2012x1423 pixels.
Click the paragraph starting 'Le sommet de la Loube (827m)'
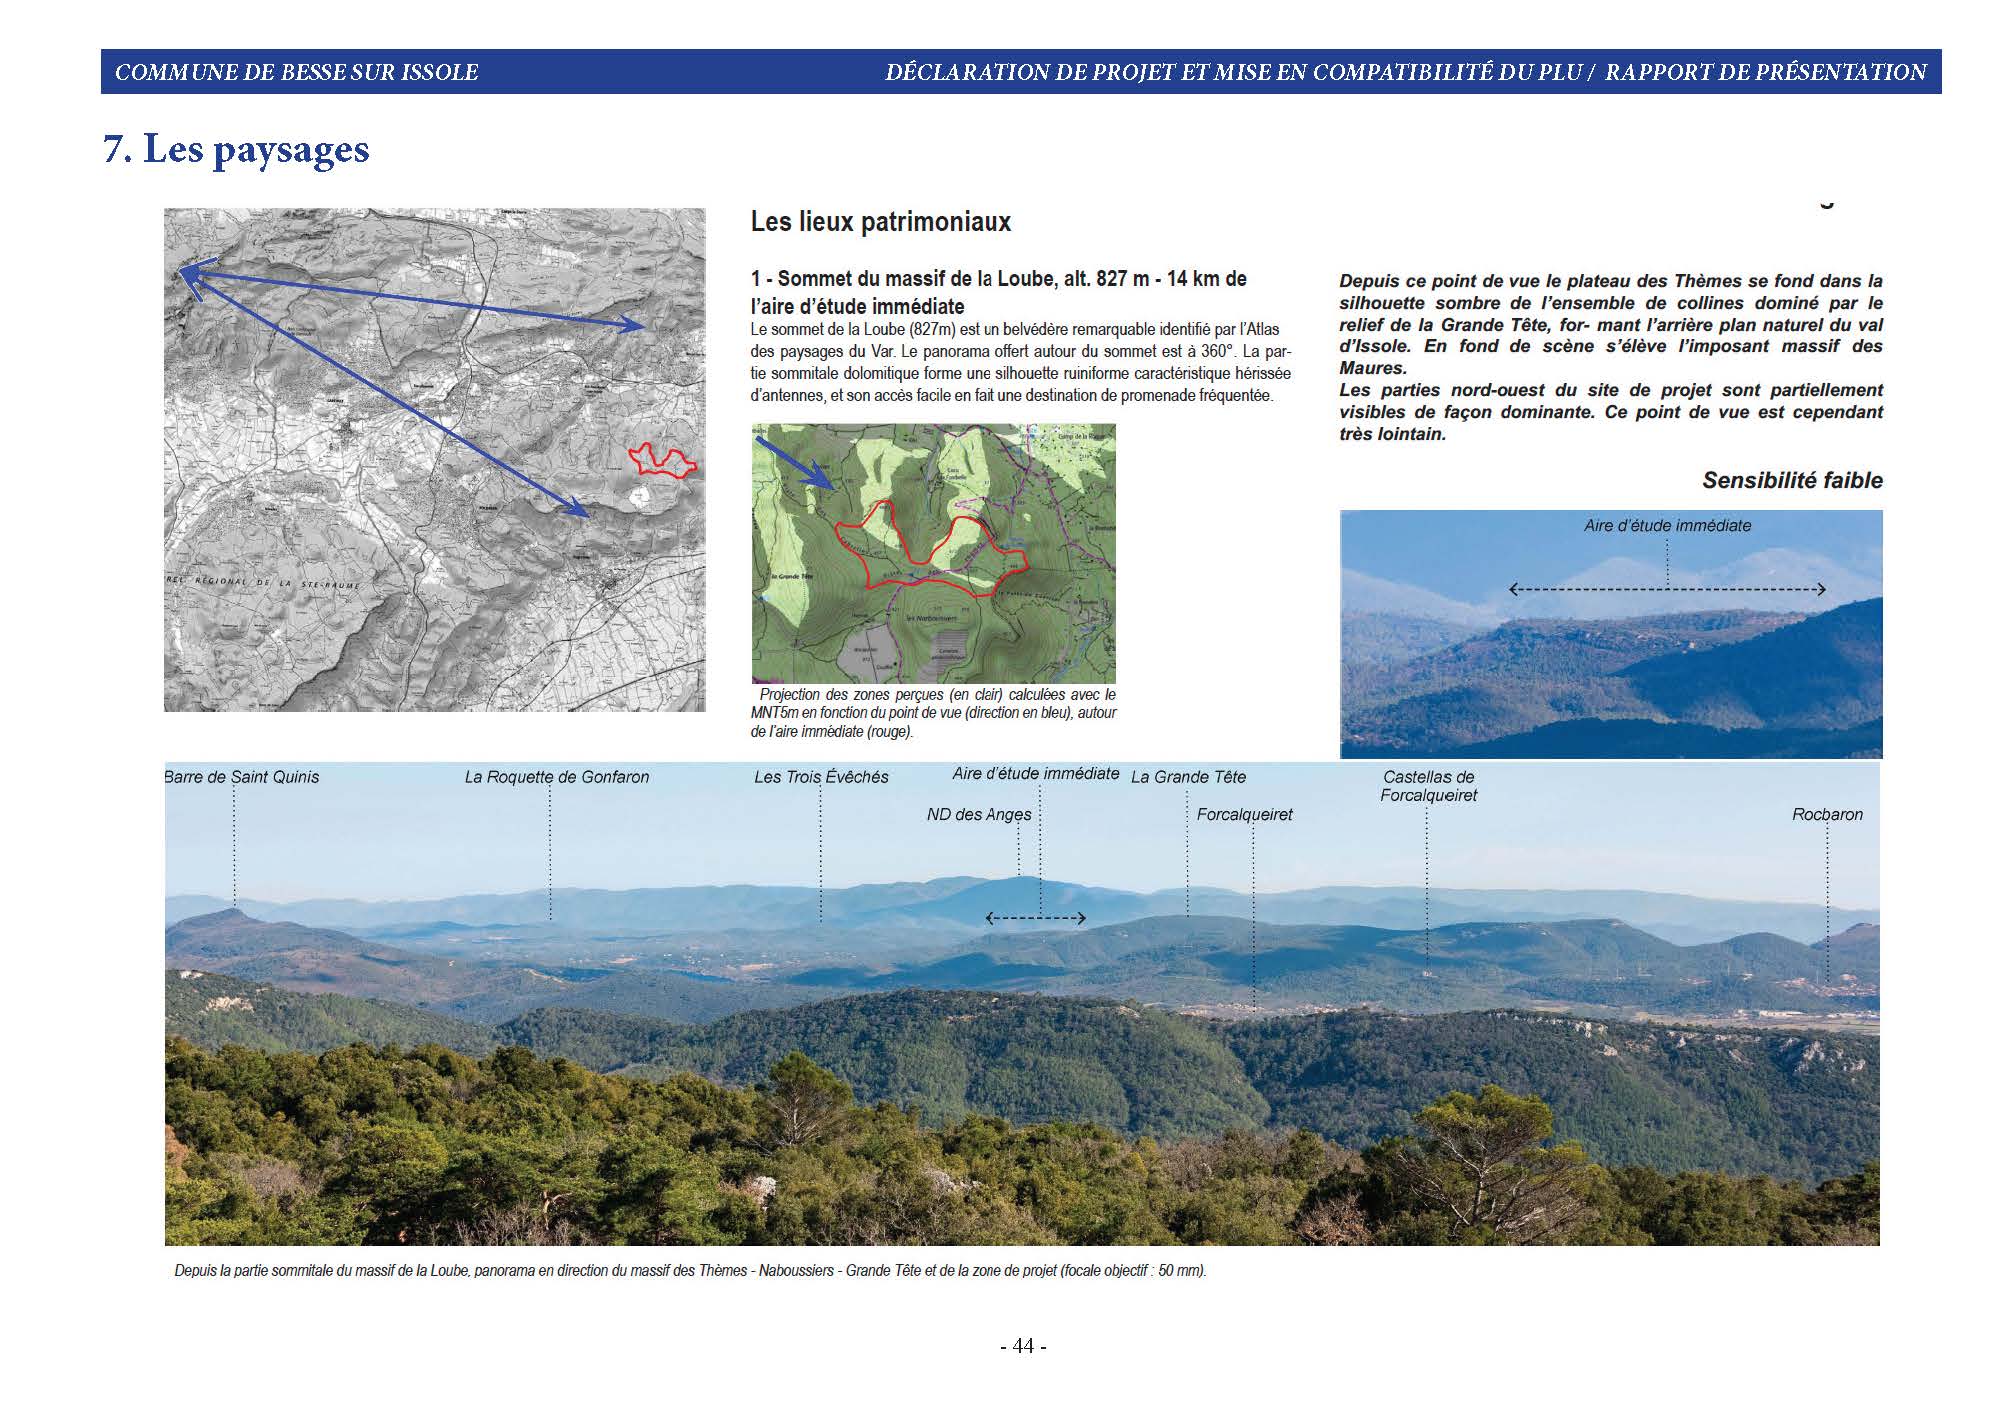(x=1021, y=362)
